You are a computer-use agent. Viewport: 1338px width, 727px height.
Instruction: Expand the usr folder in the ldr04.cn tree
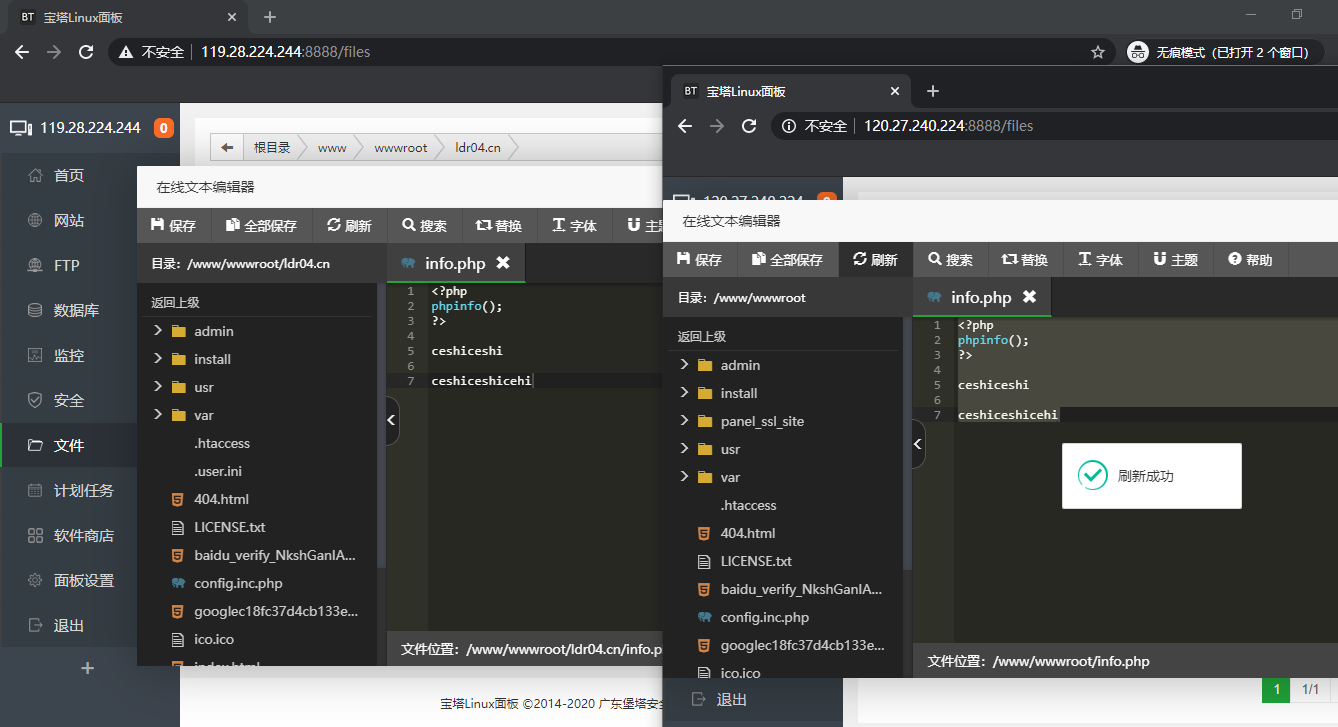tap(158, 387)
